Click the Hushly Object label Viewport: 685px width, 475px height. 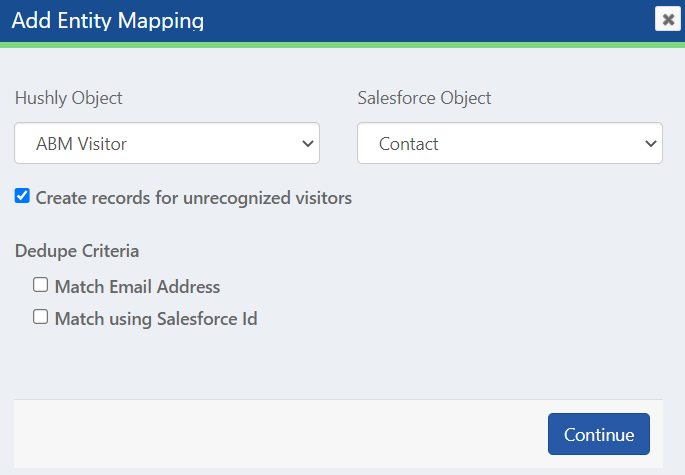69,98
